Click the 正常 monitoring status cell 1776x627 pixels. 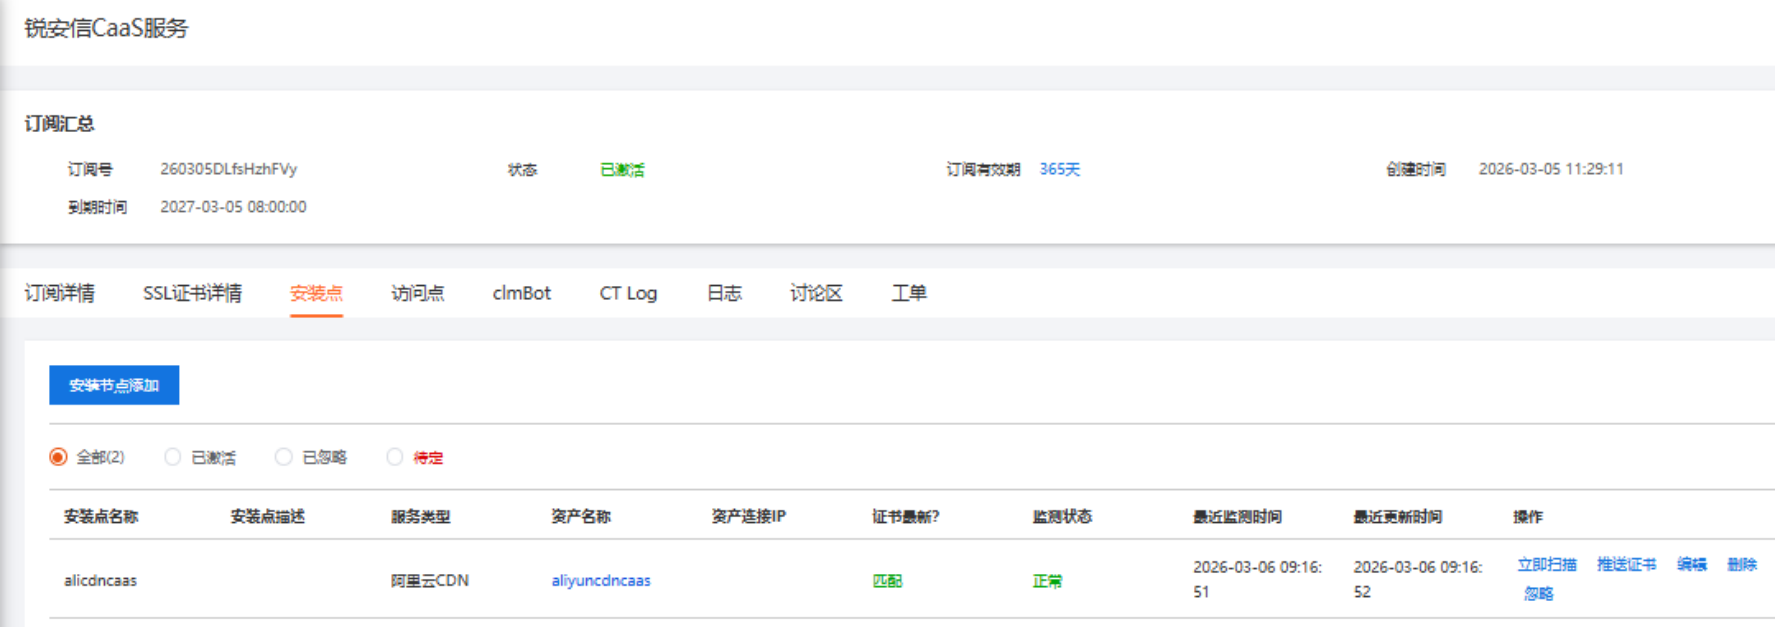[1047, 581]
